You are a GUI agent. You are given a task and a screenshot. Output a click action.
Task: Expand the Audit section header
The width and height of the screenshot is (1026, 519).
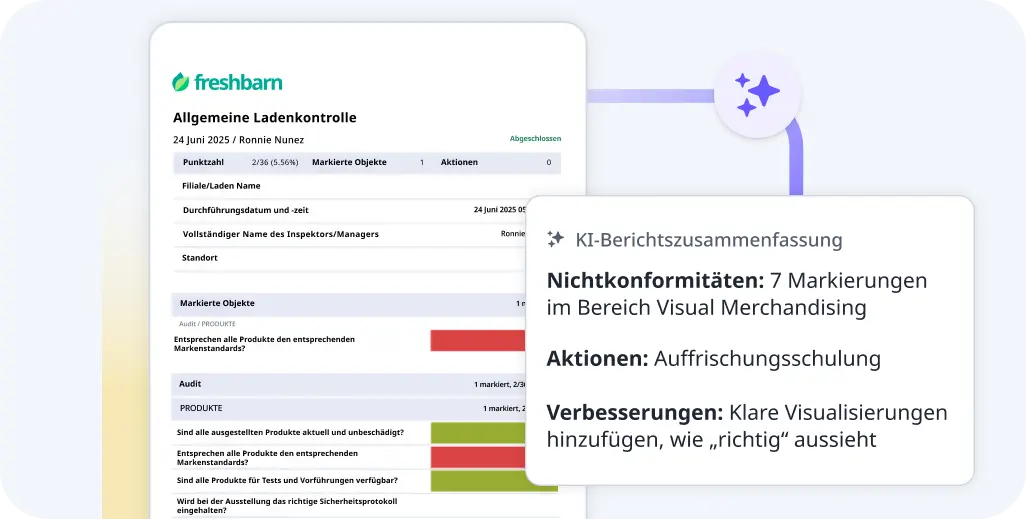pyautogui.click(x=190, y=384)
